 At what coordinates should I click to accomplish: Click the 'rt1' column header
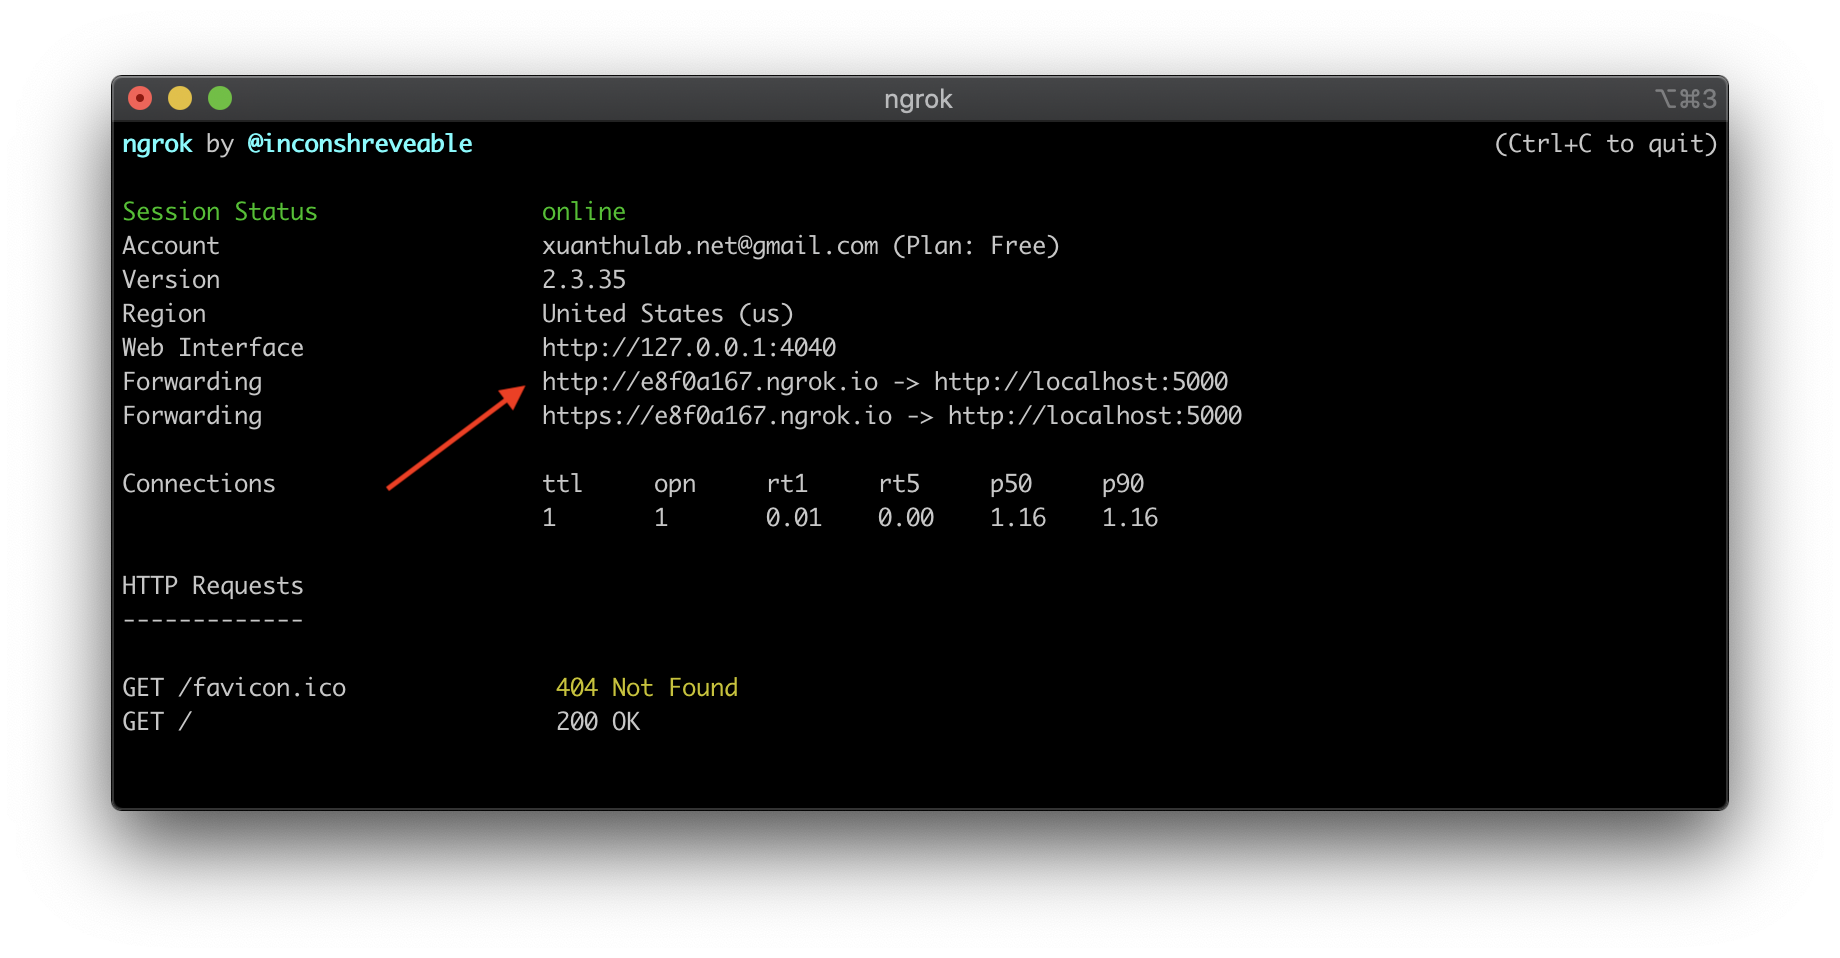787,484
